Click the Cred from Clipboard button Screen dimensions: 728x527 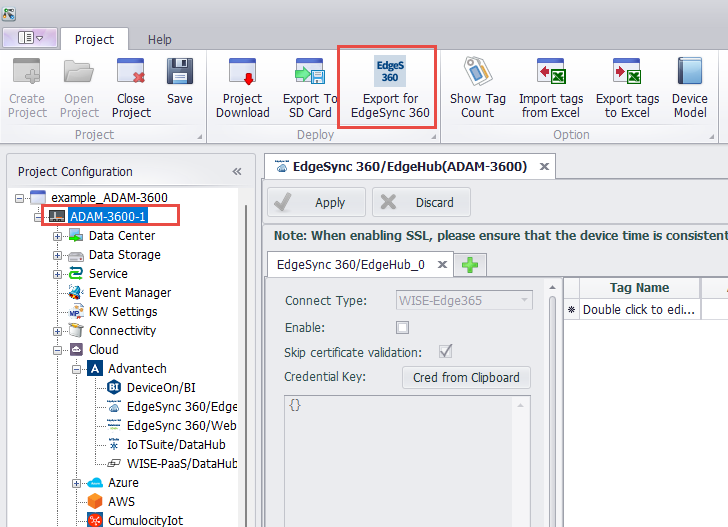pyautogui.click(x=466, y=377)
